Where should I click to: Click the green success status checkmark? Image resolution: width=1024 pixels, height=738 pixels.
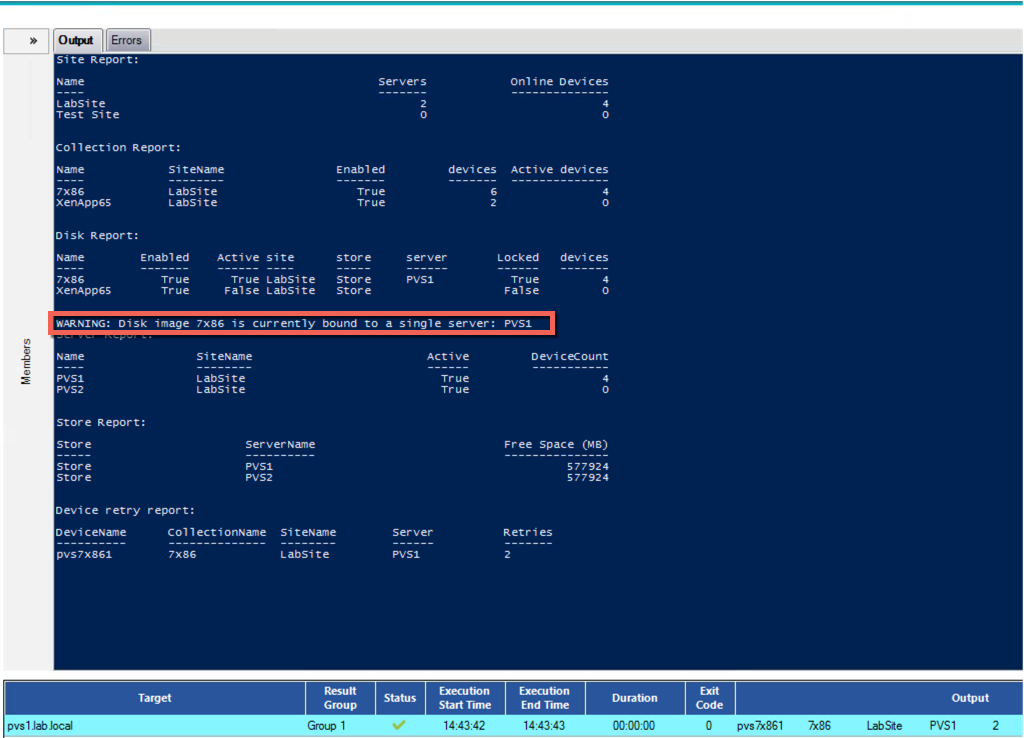[399, 725]
